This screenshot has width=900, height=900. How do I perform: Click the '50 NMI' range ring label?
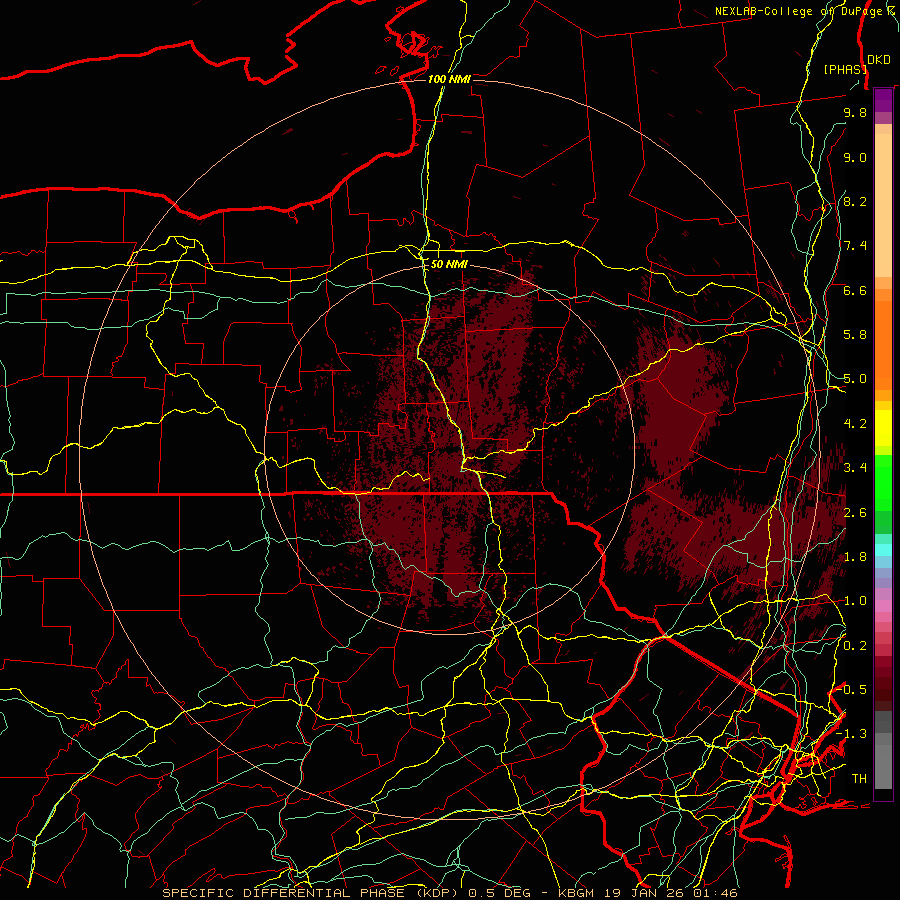449,265
